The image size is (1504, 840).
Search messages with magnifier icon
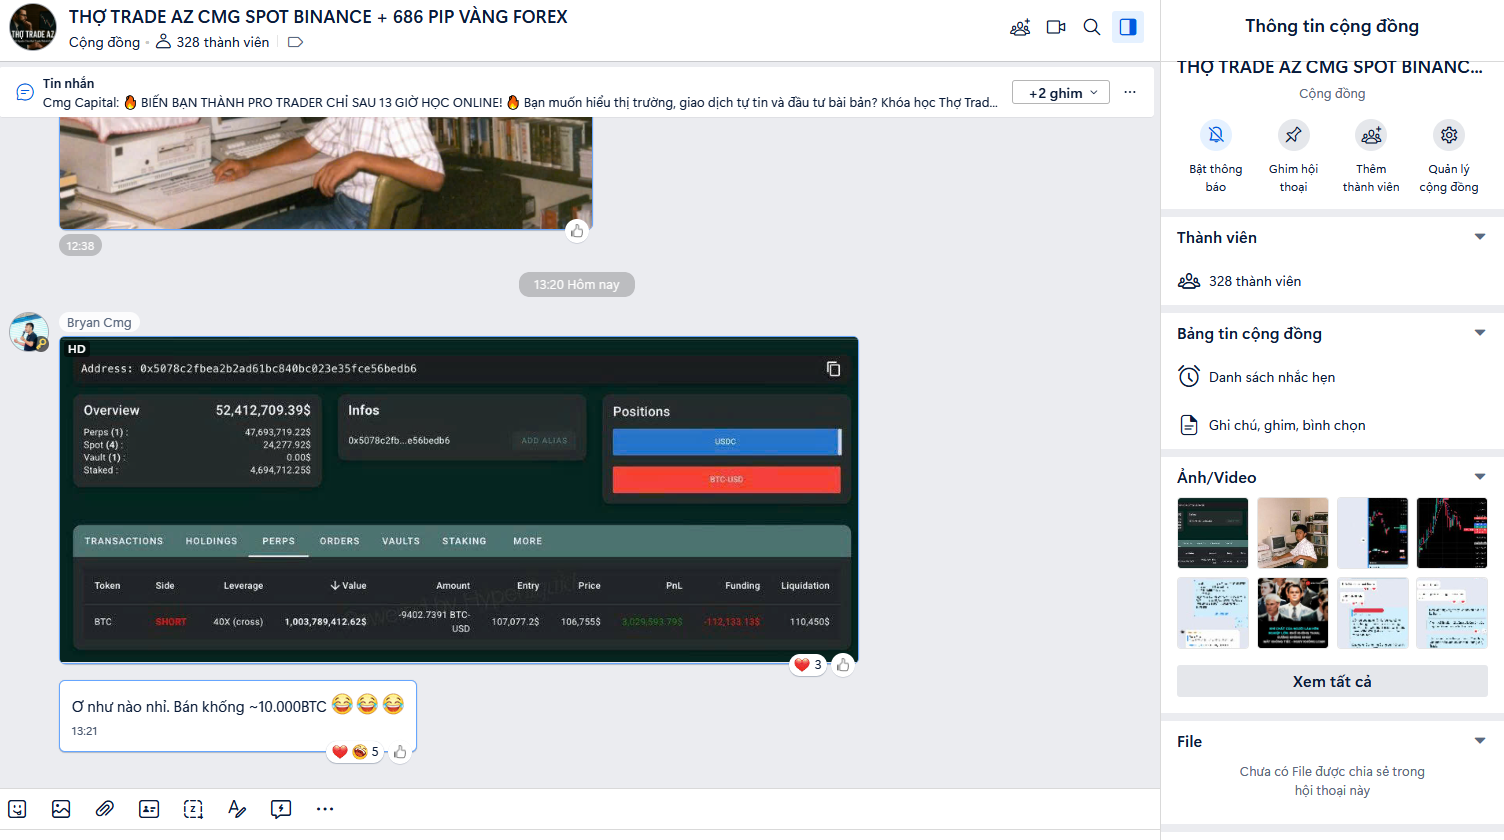tap(1092, 27)
